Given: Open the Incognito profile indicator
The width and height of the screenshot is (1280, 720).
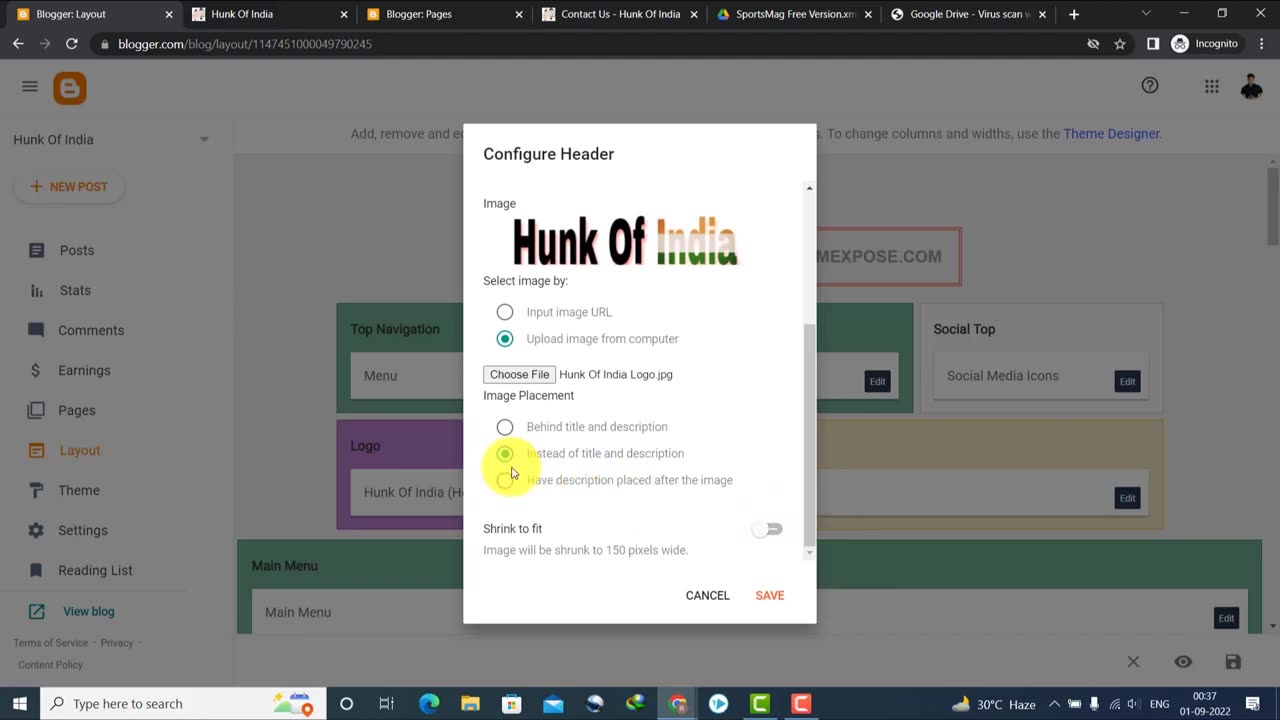Looking at the screenshot, I should tap(1205, 44).
